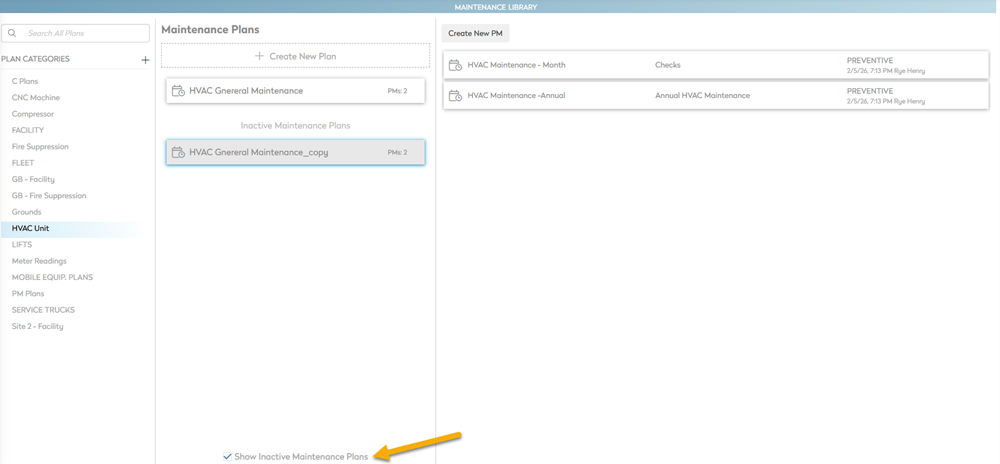Select the Fire Suppression category

point(40,147)
